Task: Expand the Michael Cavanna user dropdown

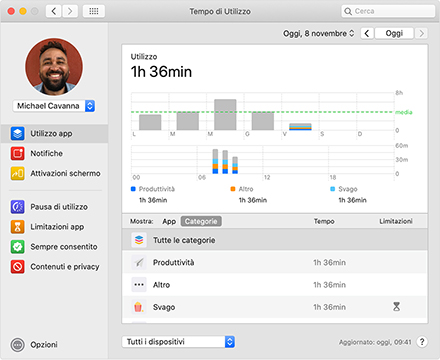Action: pyautogui.click(x=54, y=106)
